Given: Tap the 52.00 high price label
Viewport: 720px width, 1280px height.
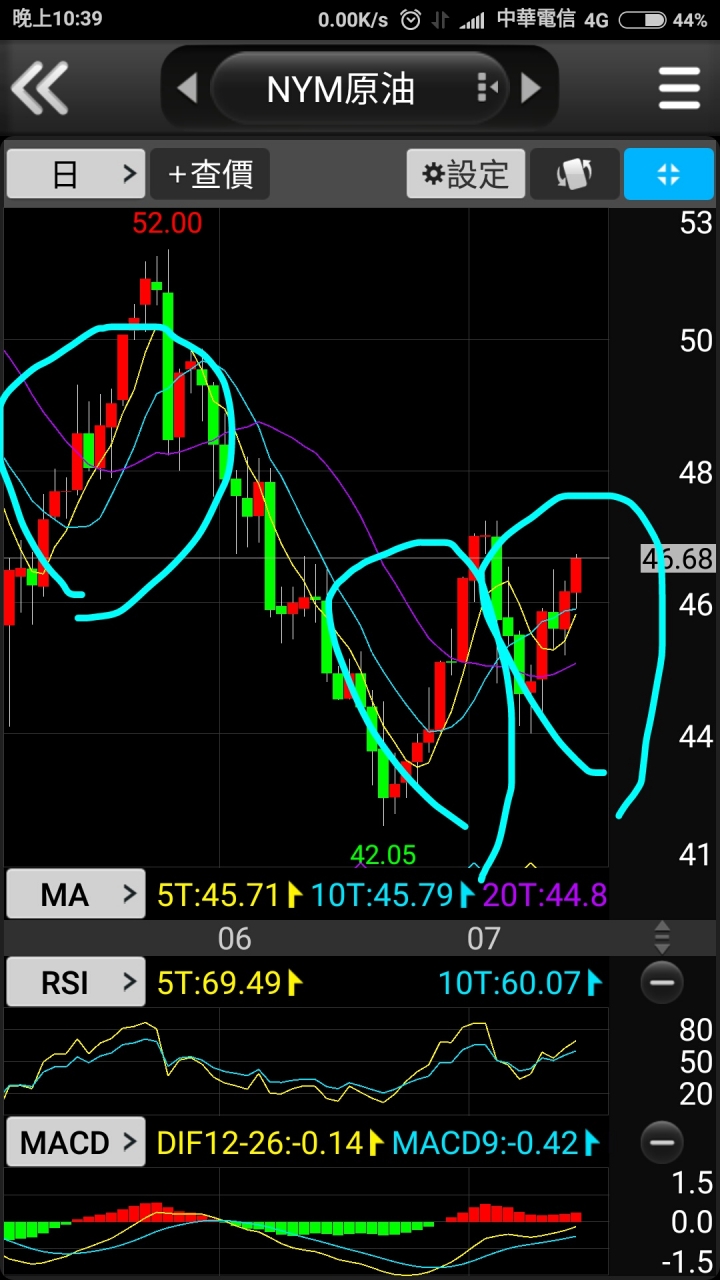Looking at the screenshot, I should (167, 223).
